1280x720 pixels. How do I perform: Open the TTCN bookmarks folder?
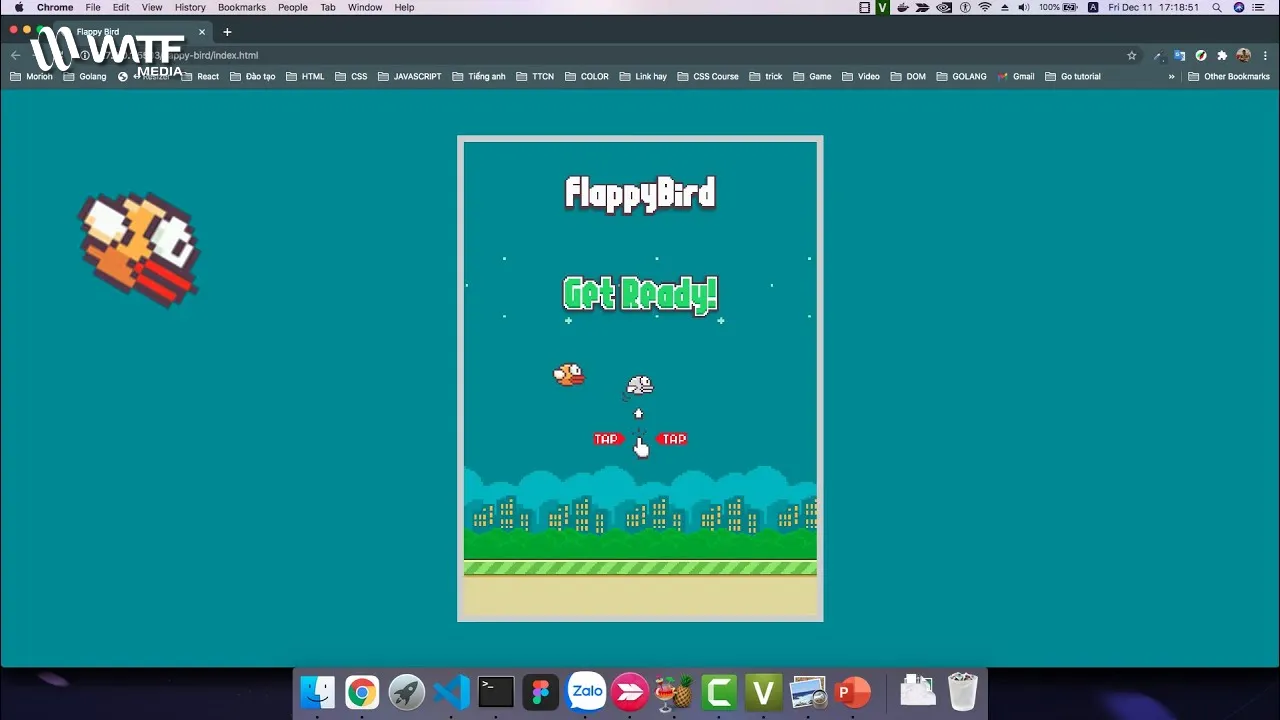[x=535, y=76]
